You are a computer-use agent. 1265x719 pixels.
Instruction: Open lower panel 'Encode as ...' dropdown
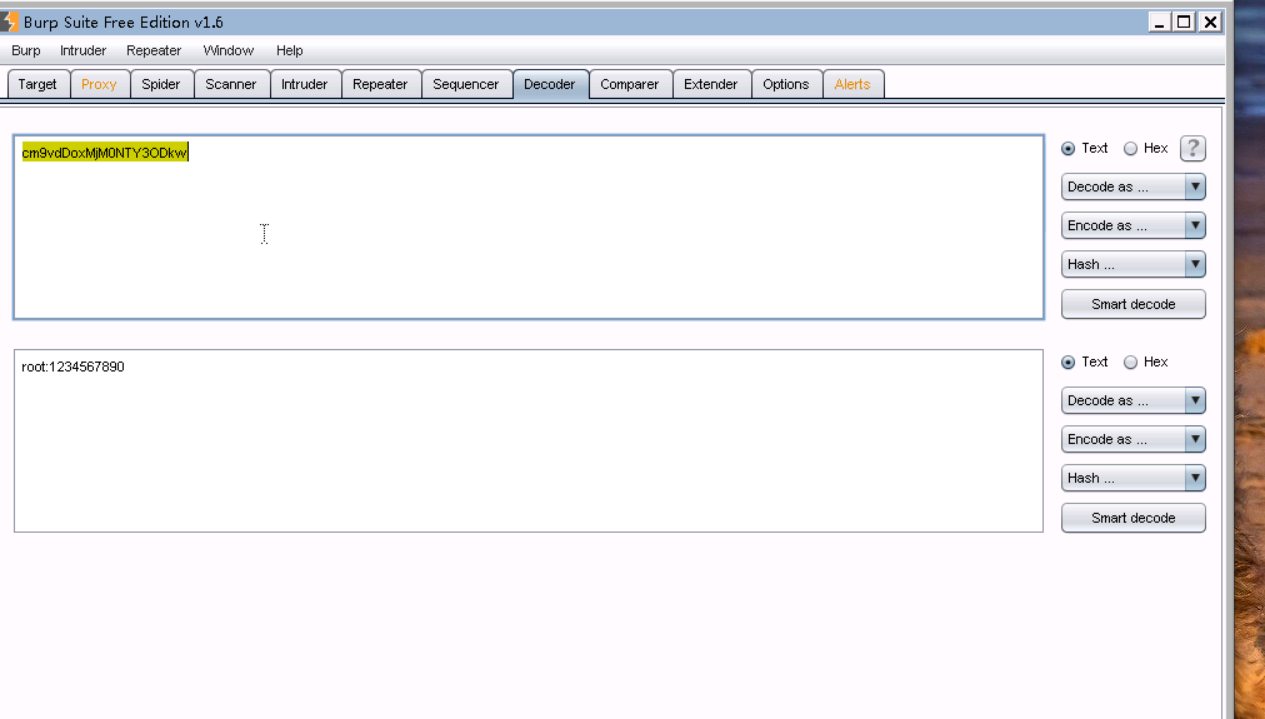coord(1133,440)
